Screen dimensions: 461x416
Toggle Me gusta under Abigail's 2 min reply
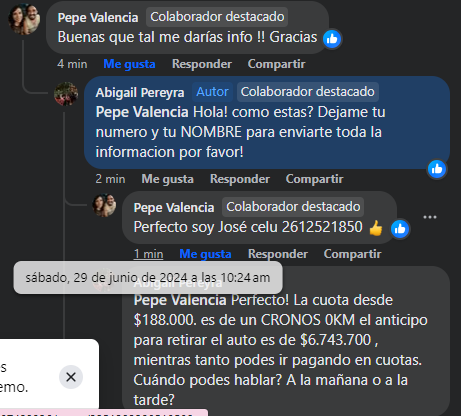point(168,179)
